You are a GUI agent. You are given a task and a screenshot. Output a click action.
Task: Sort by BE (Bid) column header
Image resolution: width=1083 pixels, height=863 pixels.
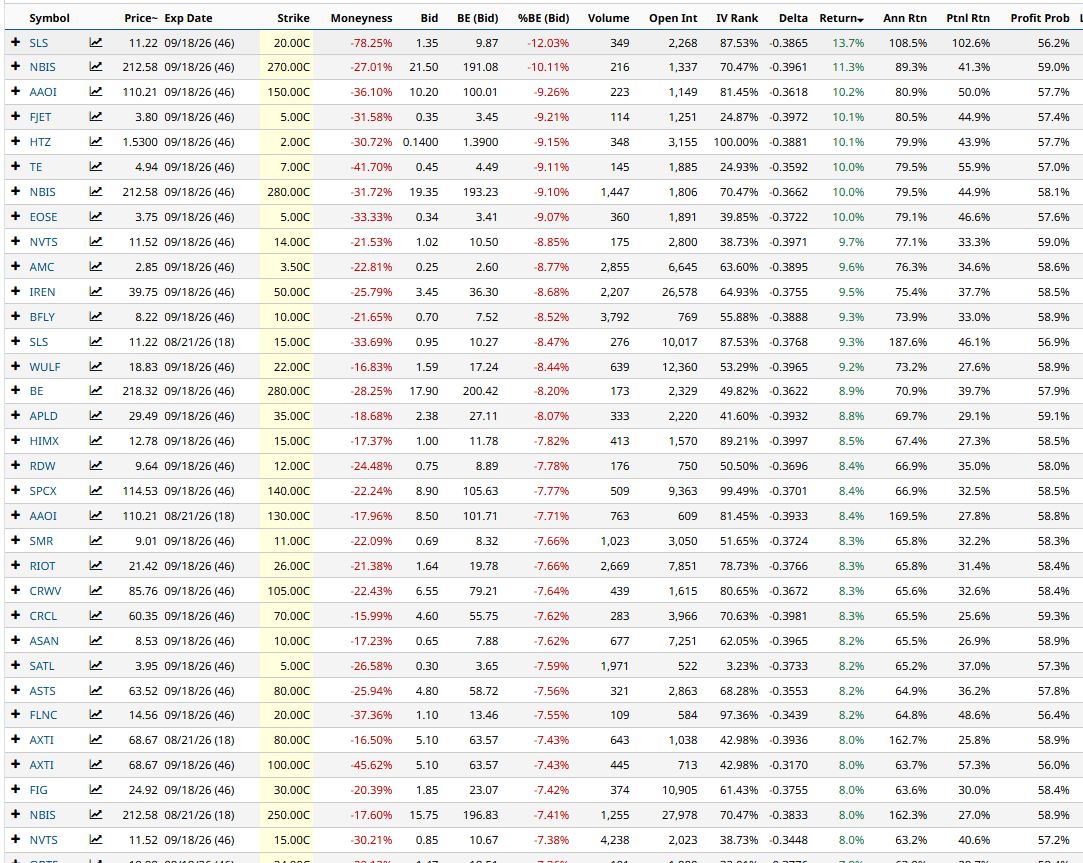coord(477,18)
